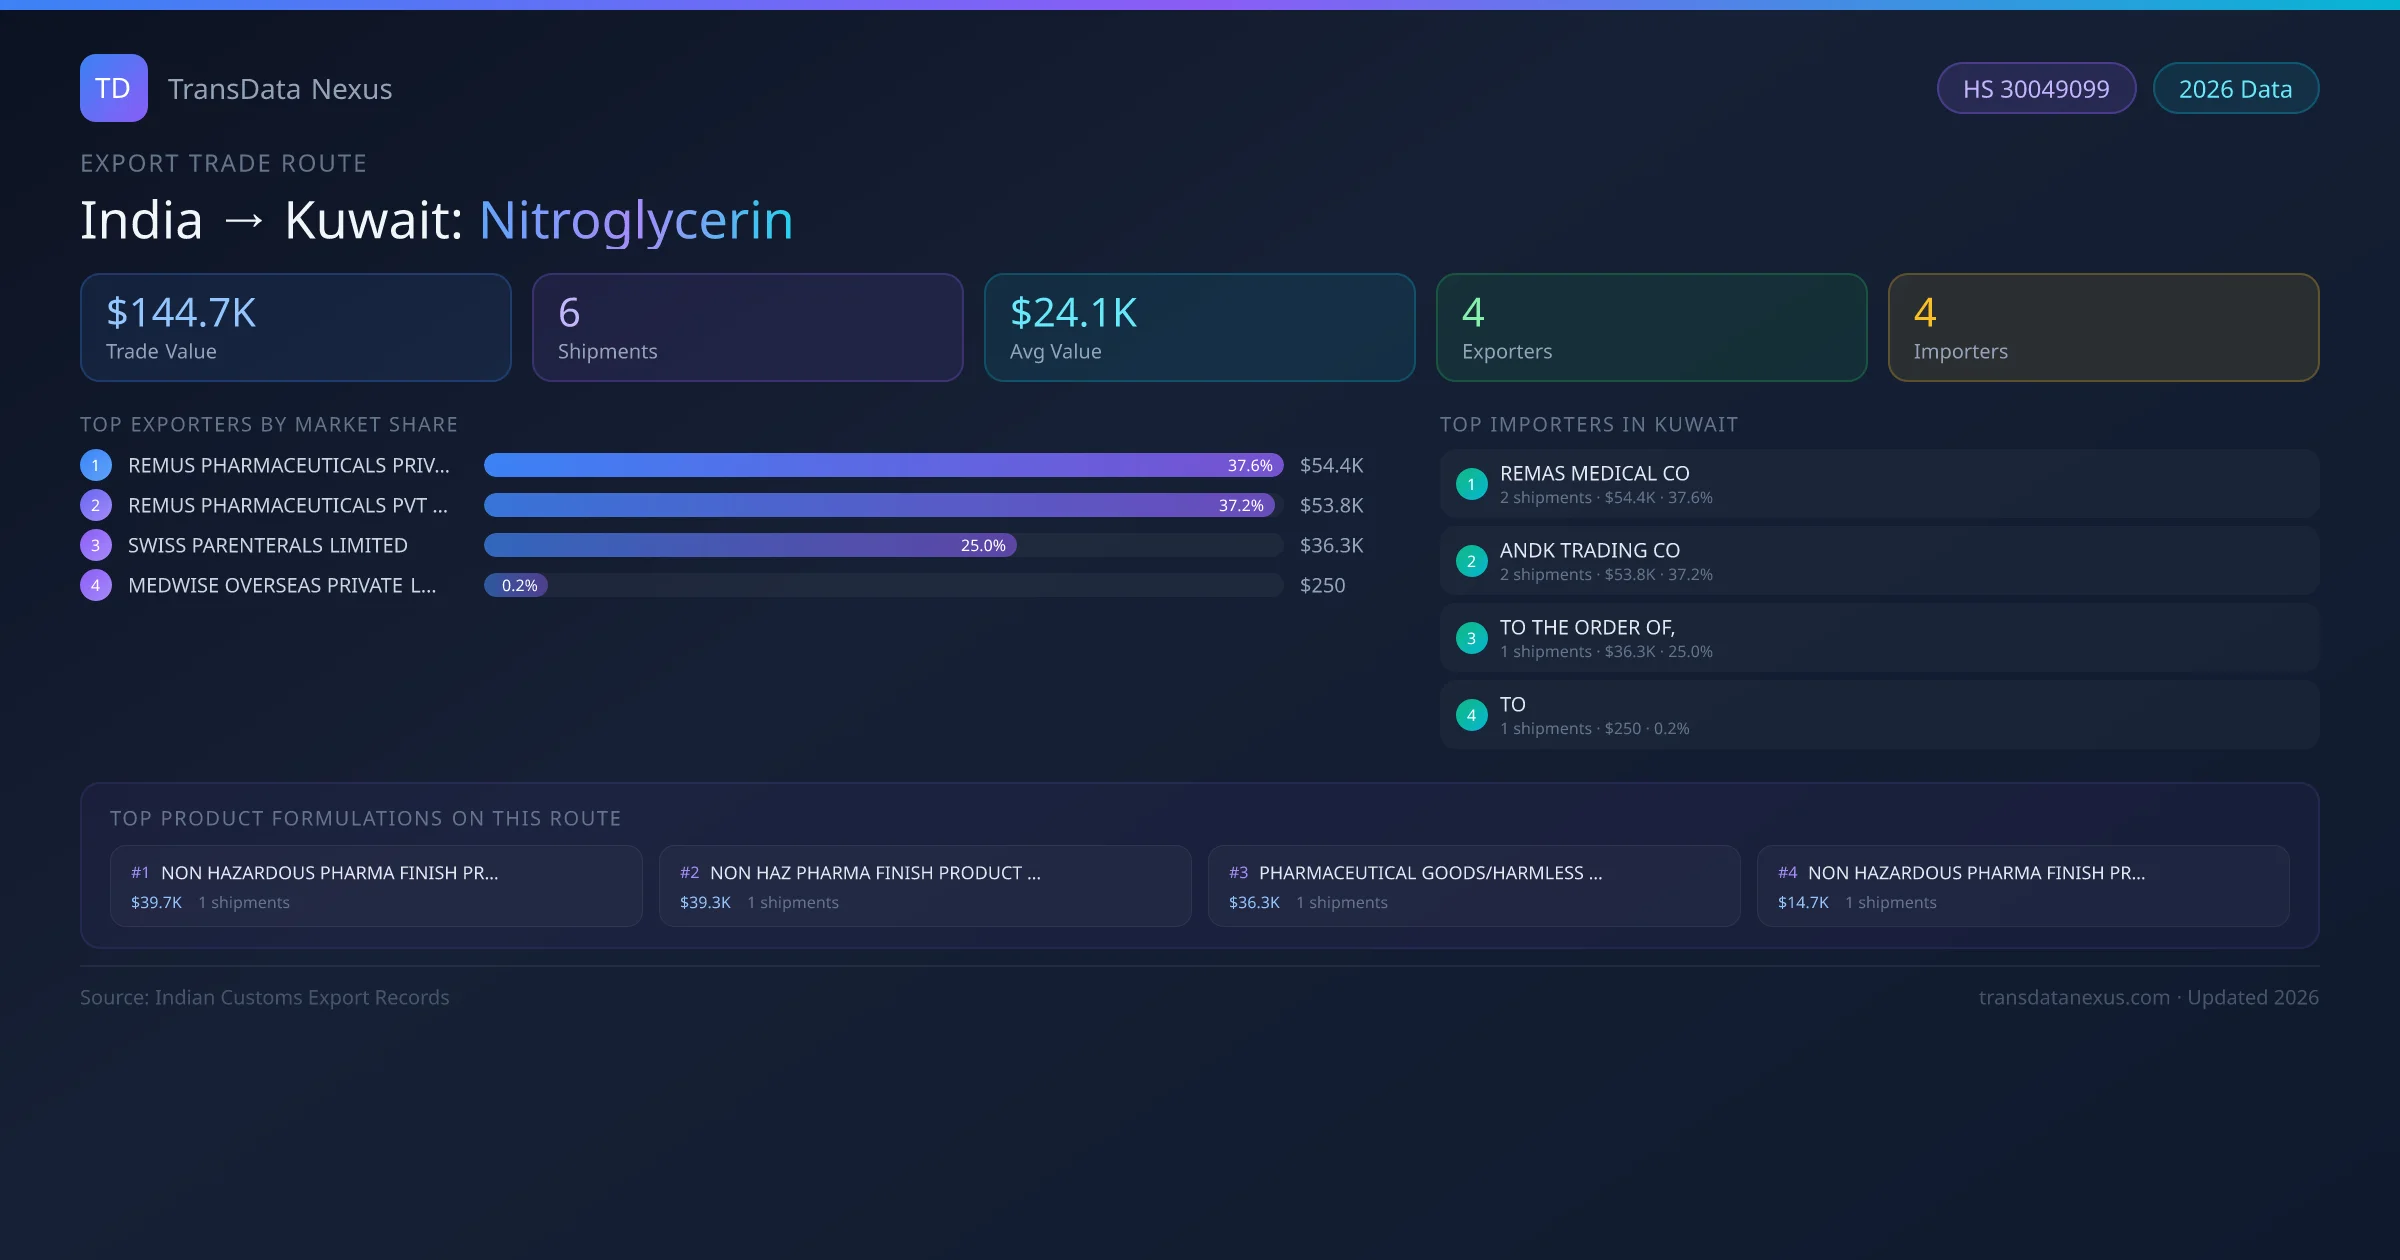The height and width of the screenshot is (1260, 2400).
Task: Click green badge 2 for ANDK Trading Co
Action: tap(1471, 561)
